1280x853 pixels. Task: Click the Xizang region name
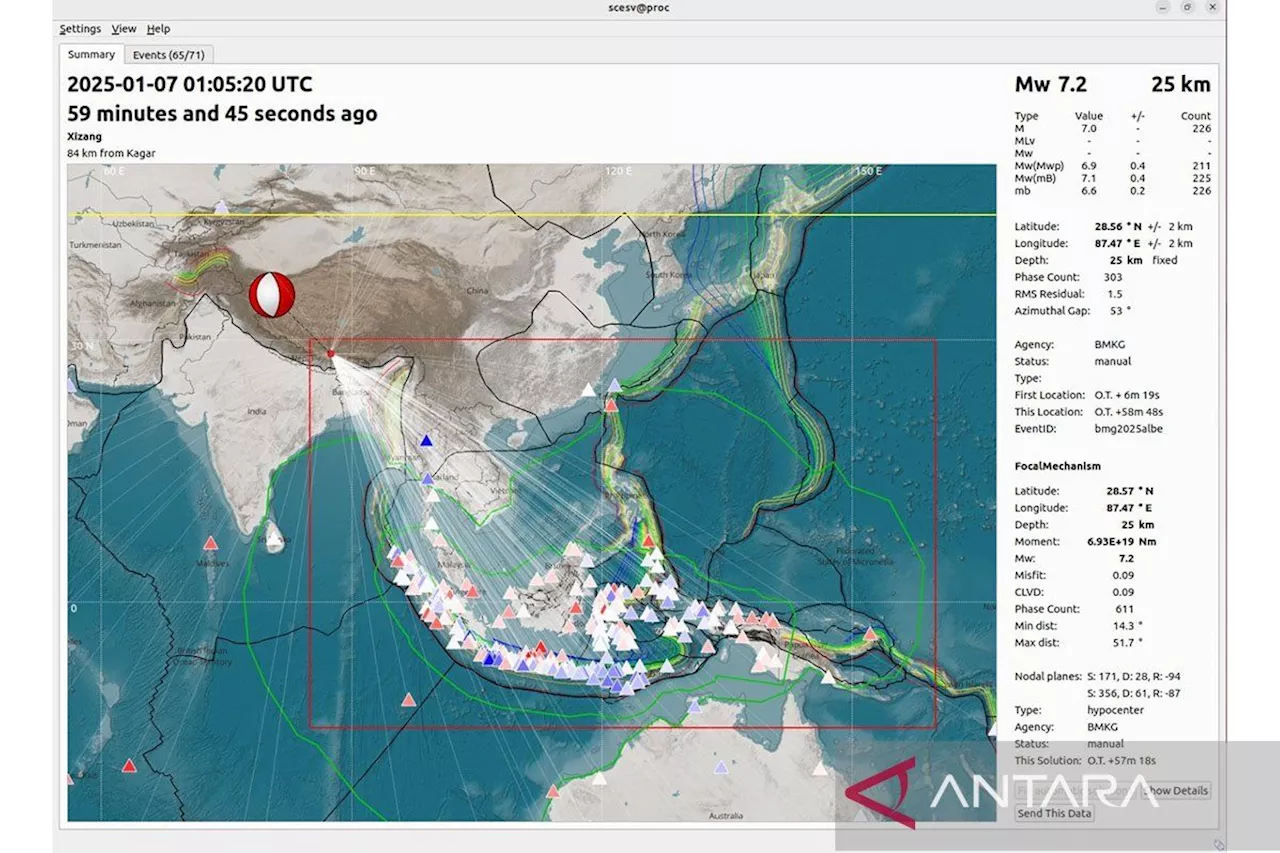click(x=84, y=136)
